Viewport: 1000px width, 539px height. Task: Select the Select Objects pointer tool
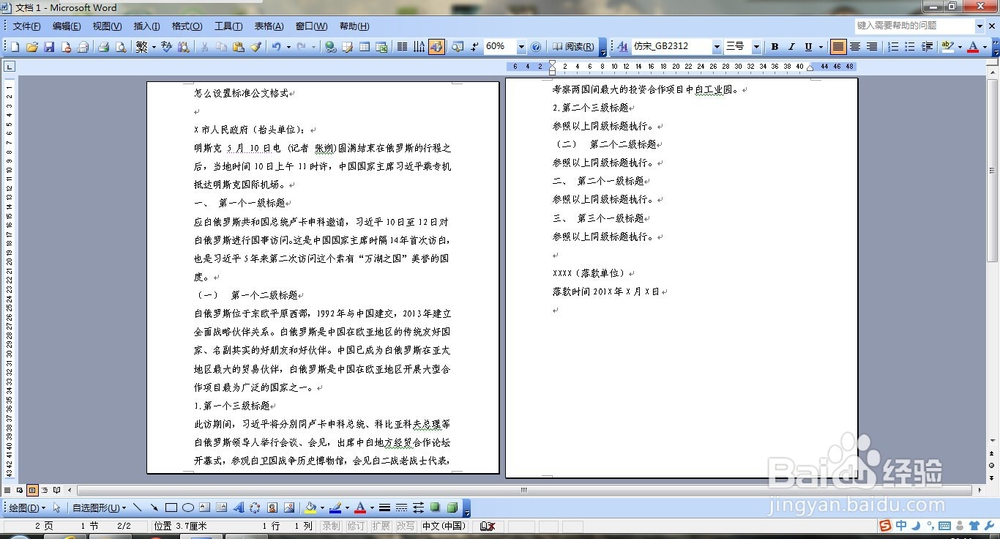click(57, 508)
